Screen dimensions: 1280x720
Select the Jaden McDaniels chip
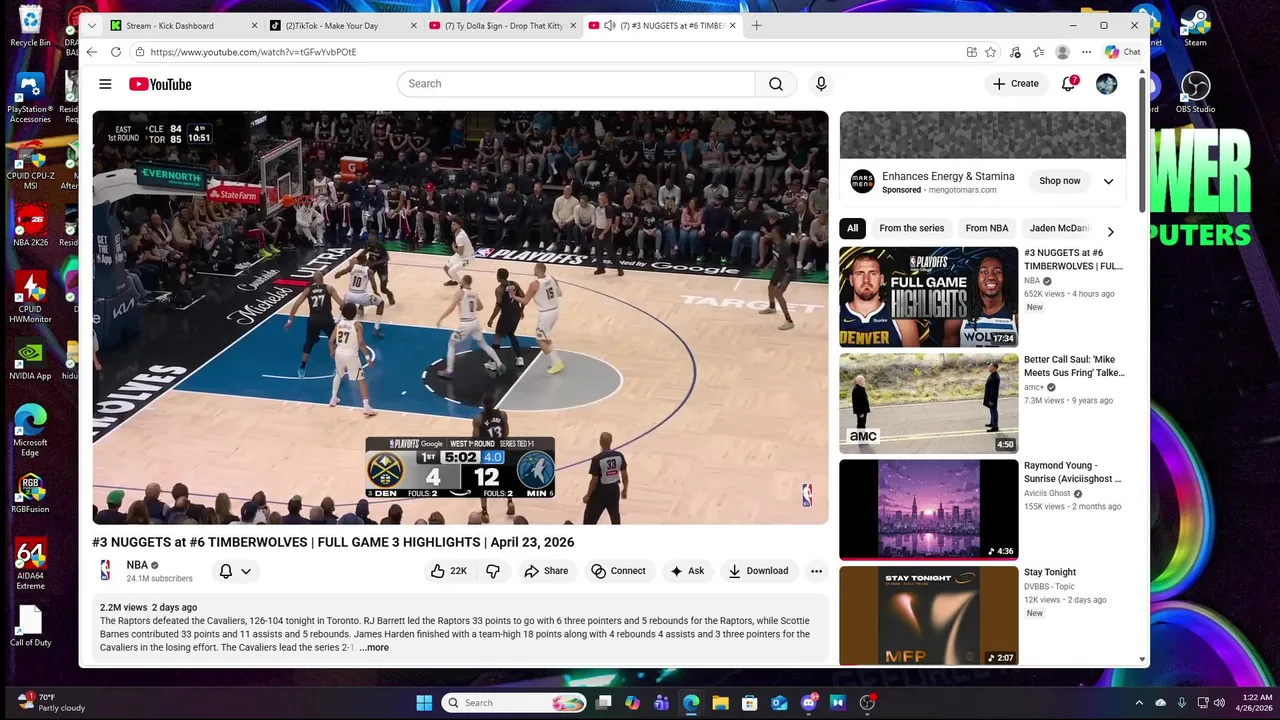pyautogui.click(x=1059, y=228)
